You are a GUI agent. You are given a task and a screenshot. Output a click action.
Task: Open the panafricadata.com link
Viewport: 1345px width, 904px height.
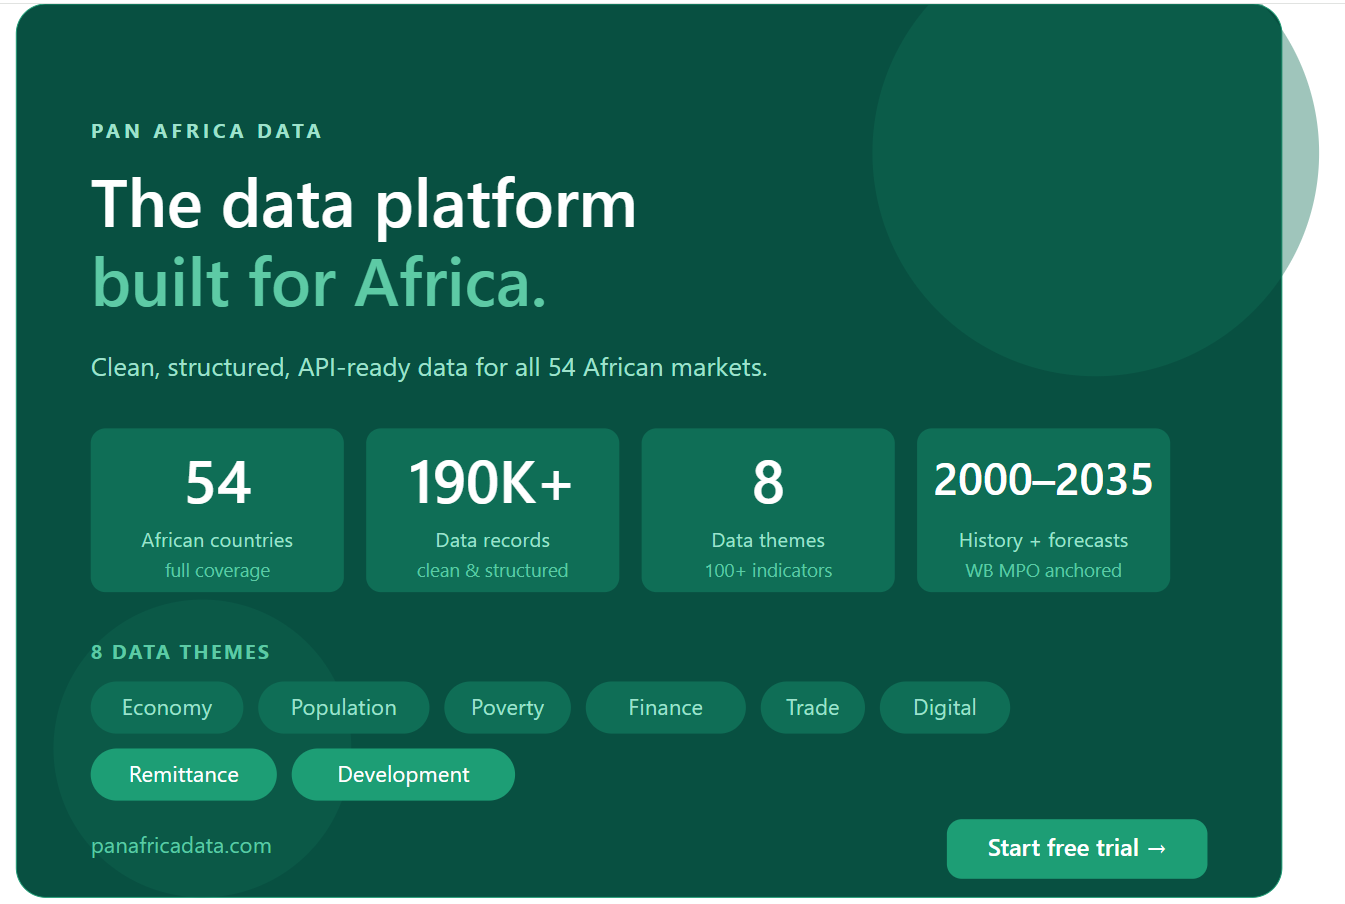point(181,846)
